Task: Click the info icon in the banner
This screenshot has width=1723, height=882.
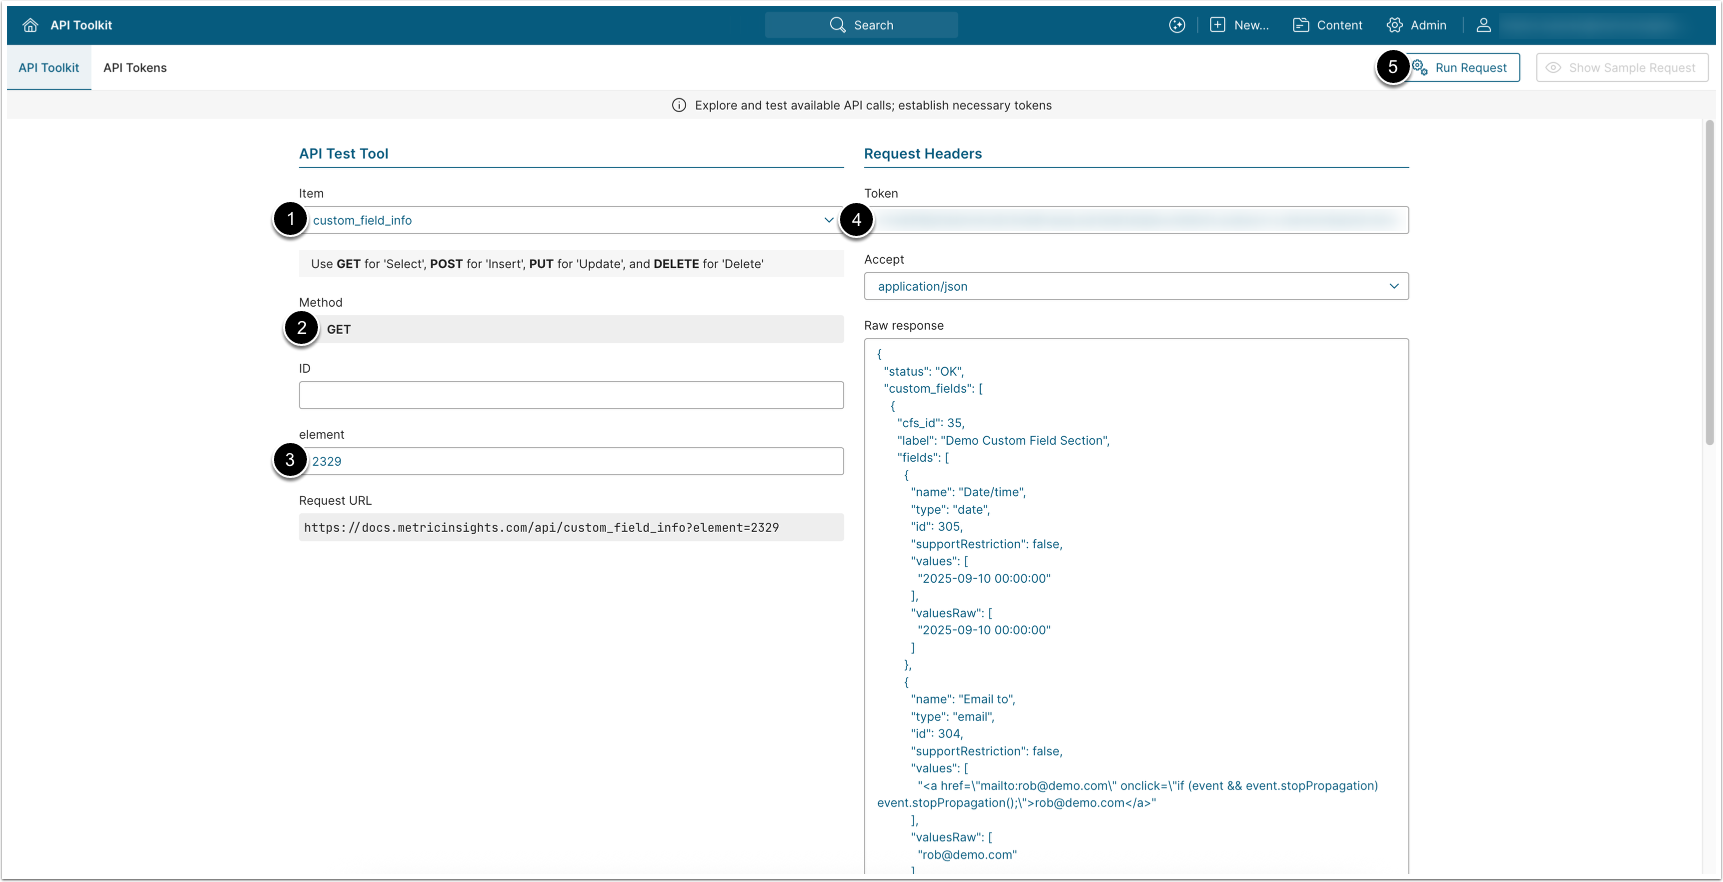Action: [679, 105]
